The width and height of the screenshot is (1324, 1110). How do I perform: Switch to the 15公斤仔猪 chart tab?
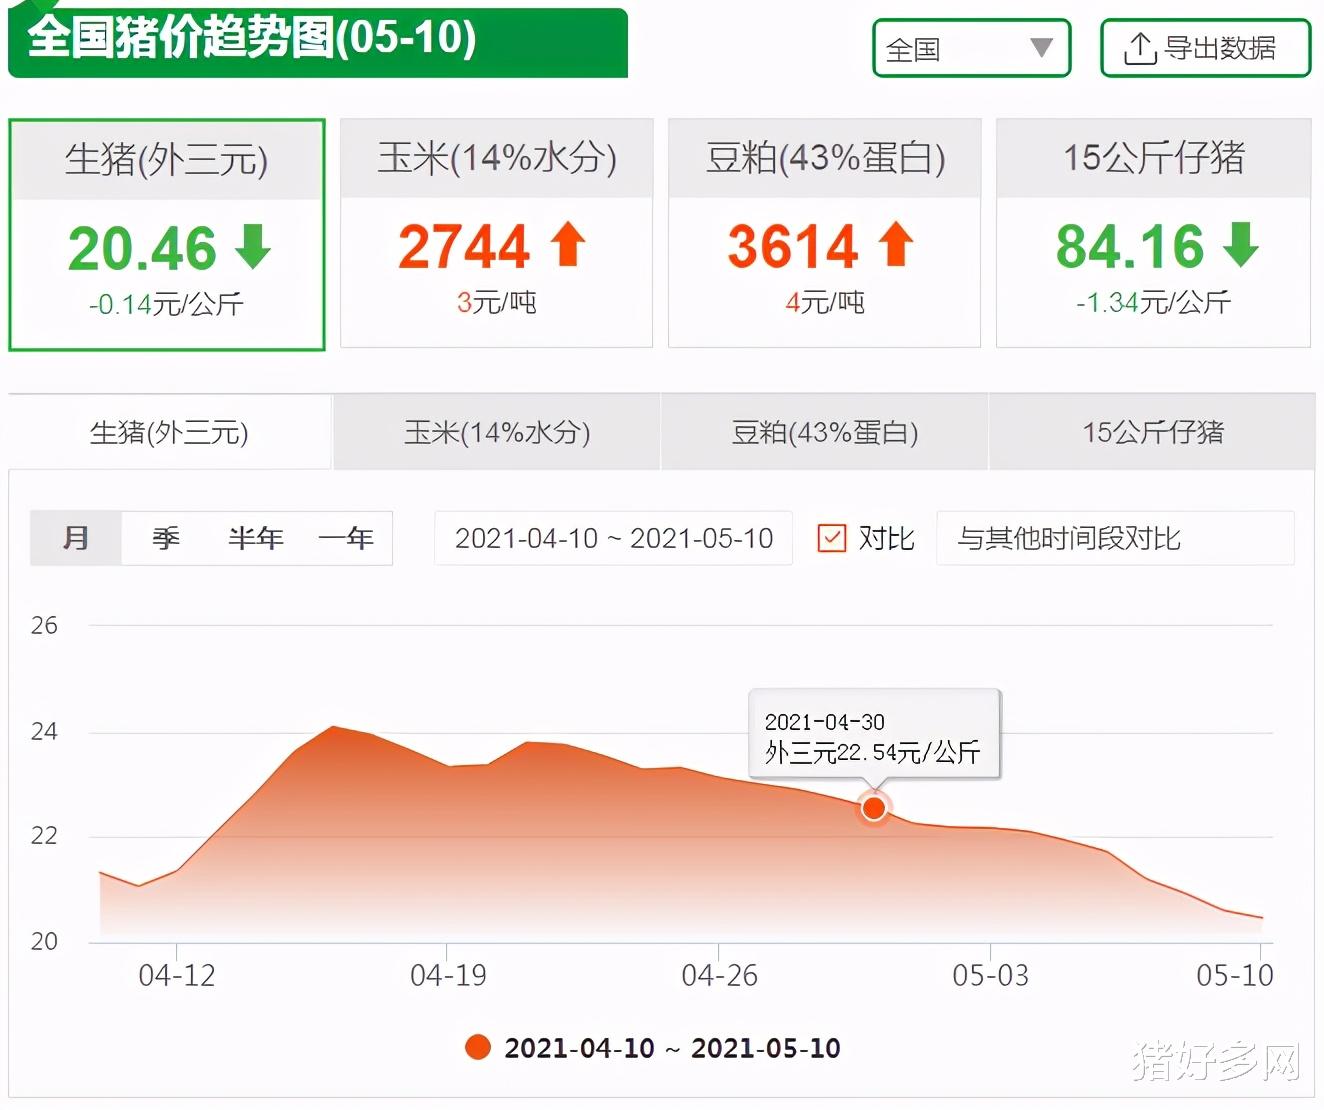point(1153,432)
